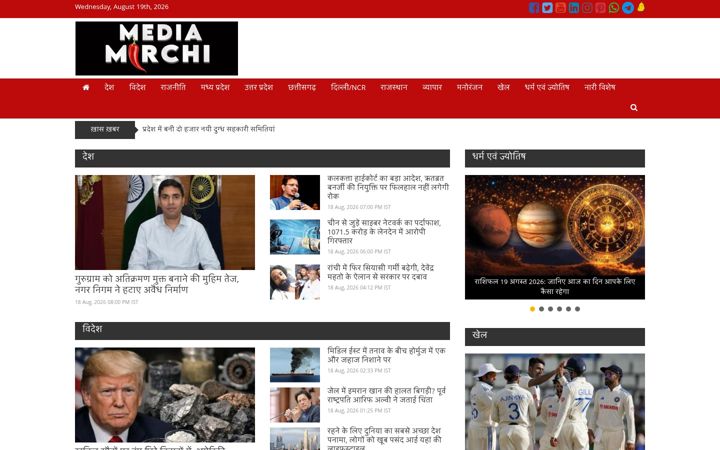Open the राजस्थान menu item

394,87
